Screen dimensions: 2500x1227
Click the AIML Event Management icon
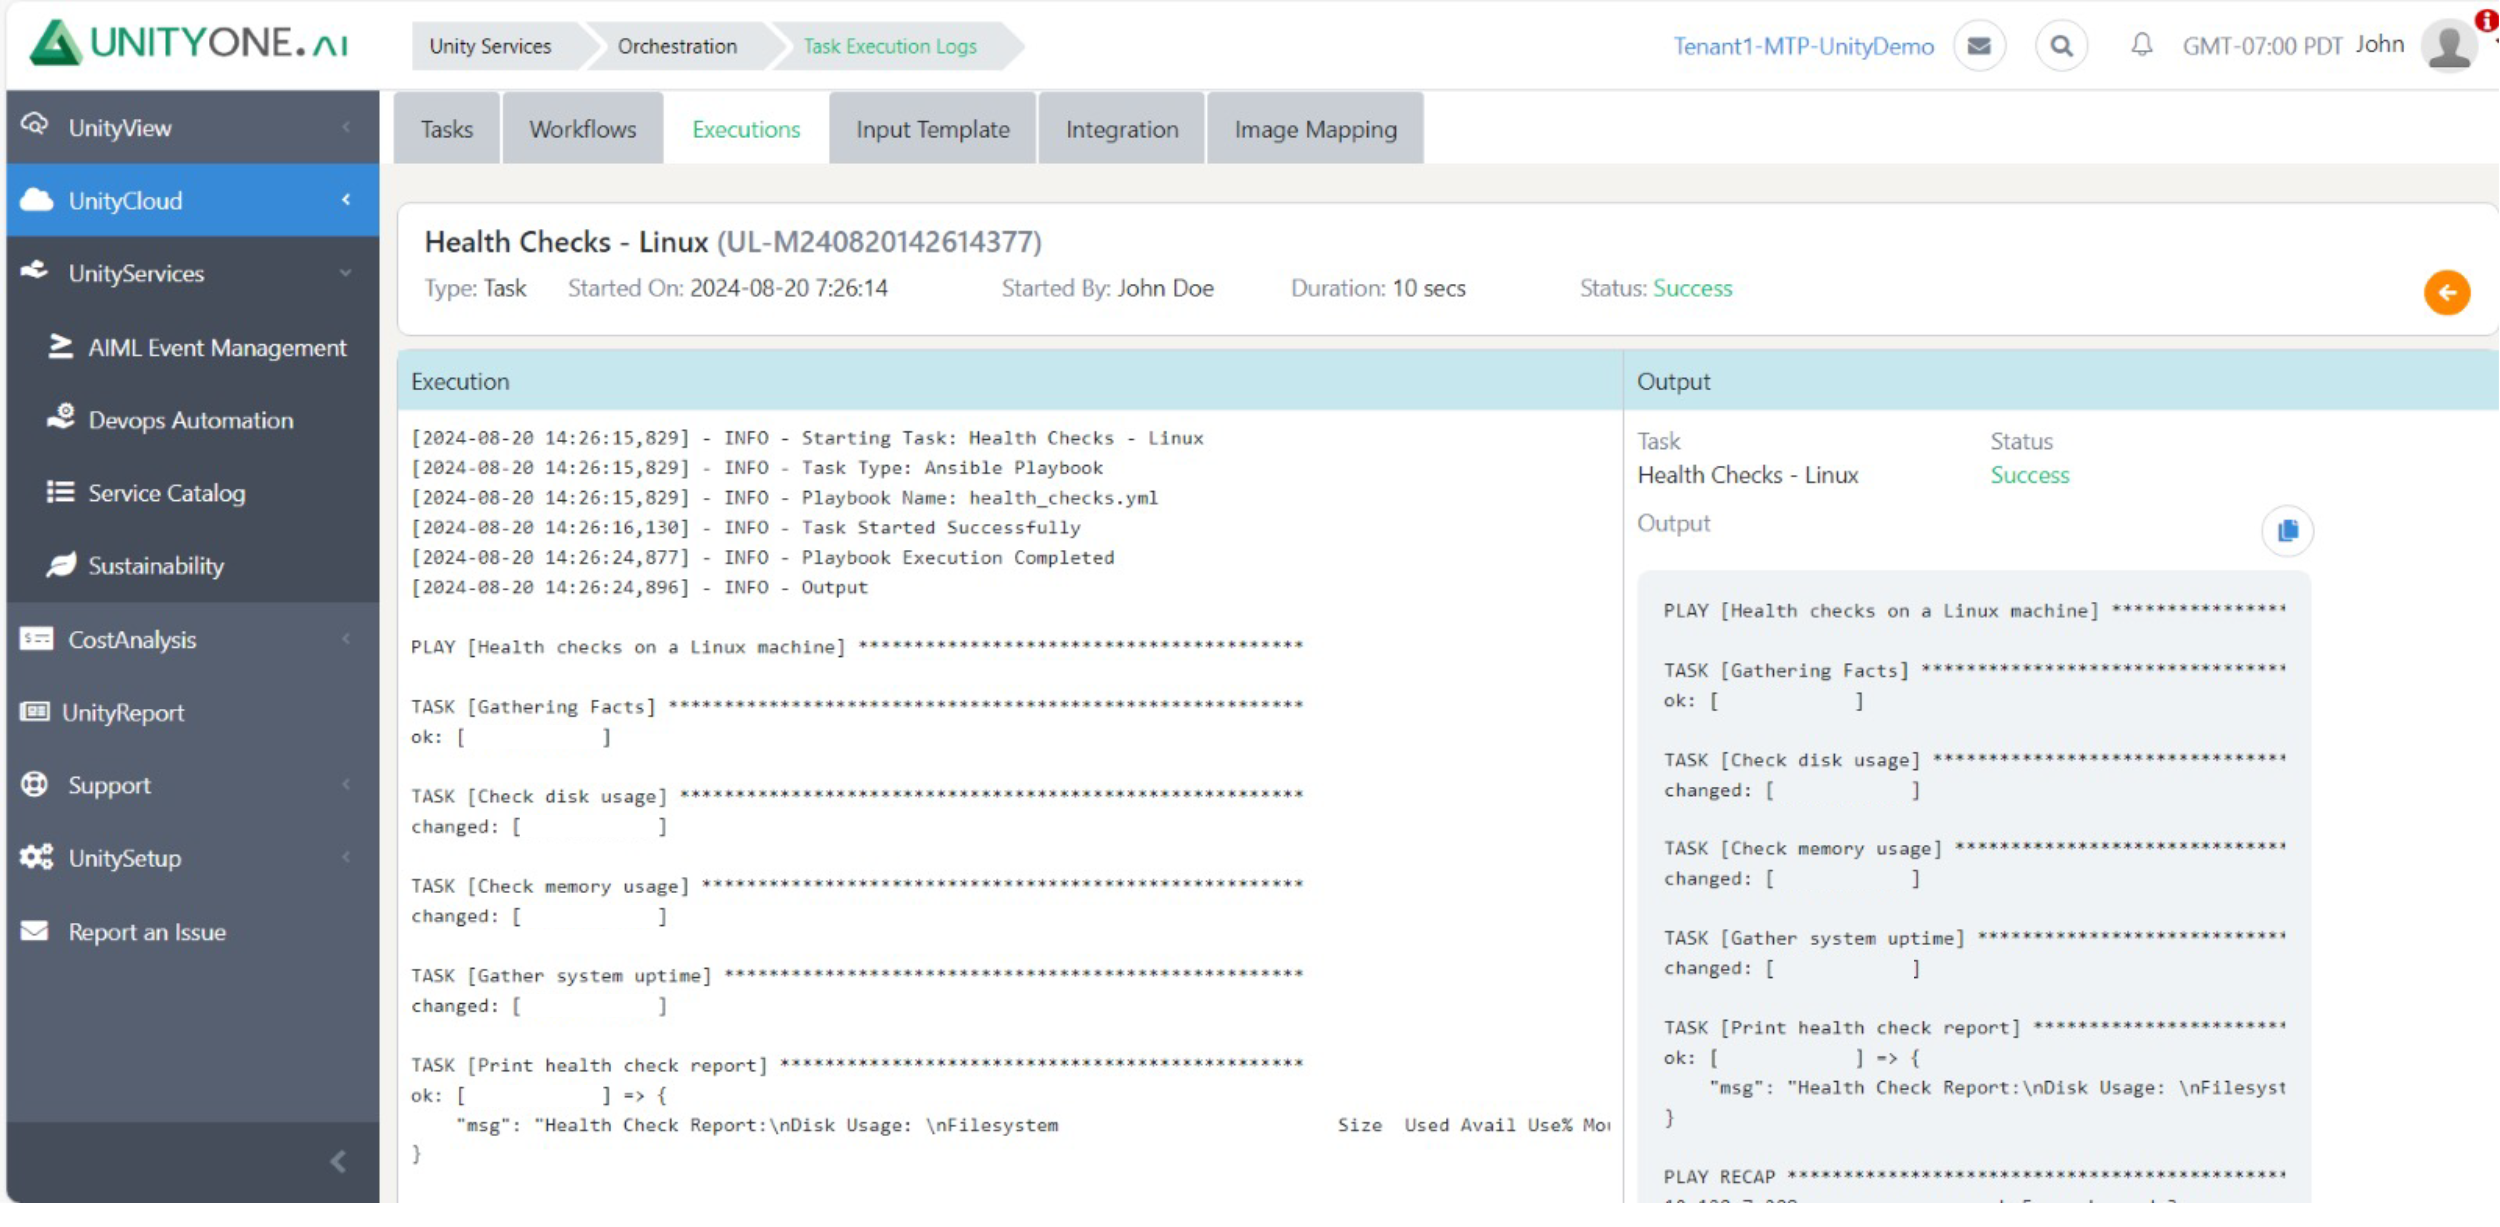[61, 346]
